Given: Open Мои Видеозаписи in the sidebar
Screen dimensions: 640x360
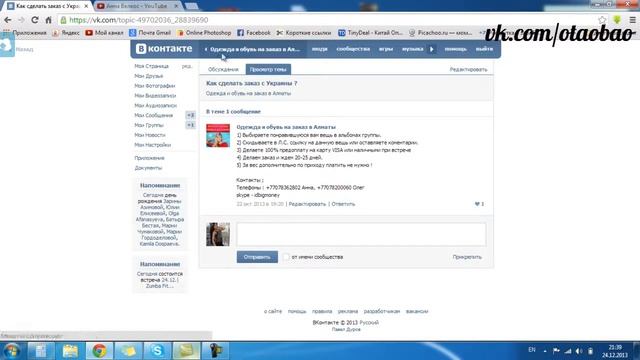Looking at the screenshot, I should point(155,96).
